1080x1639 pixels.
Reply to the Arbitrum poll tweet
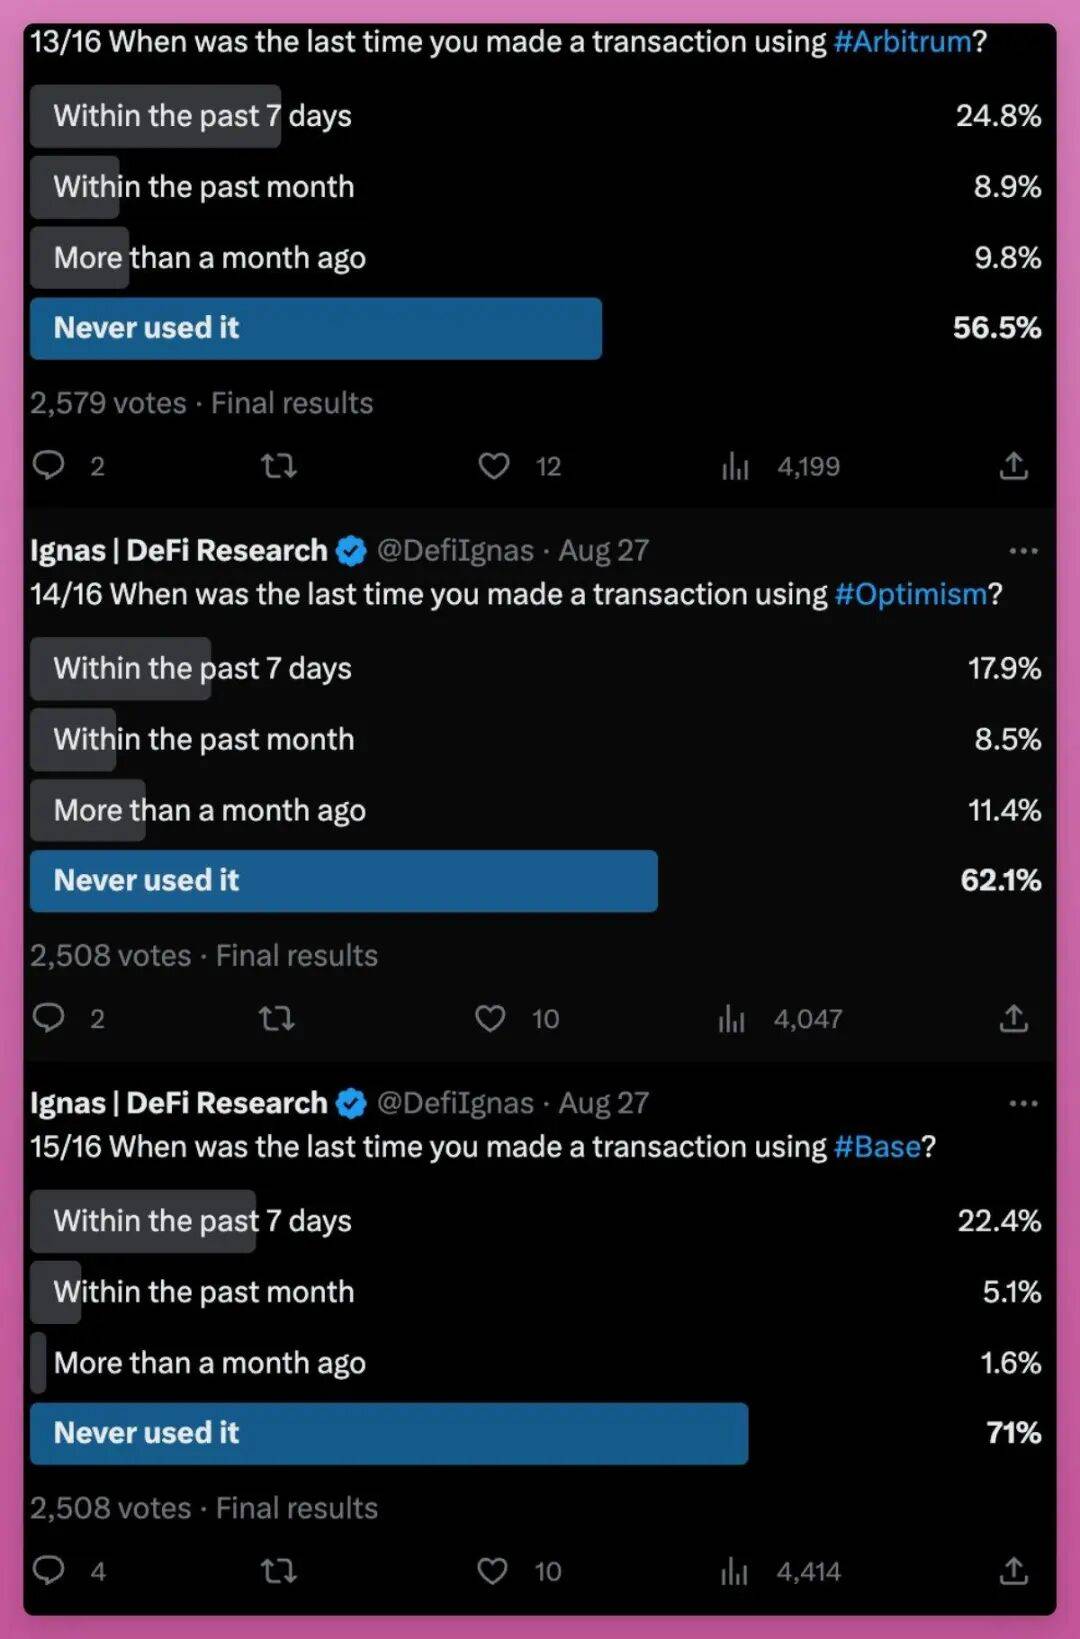tap(49, 465)
